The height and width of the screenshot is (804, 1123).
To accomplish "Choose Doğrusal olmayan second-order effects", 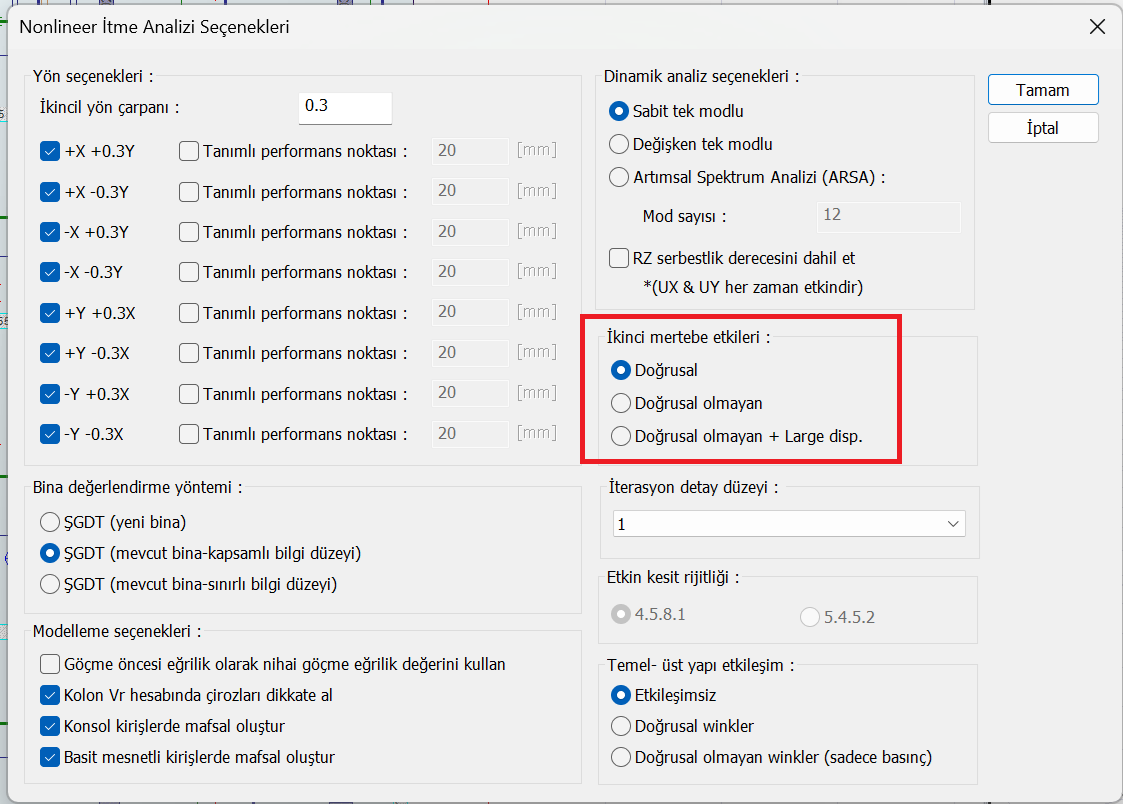I will tap(621, 404).
